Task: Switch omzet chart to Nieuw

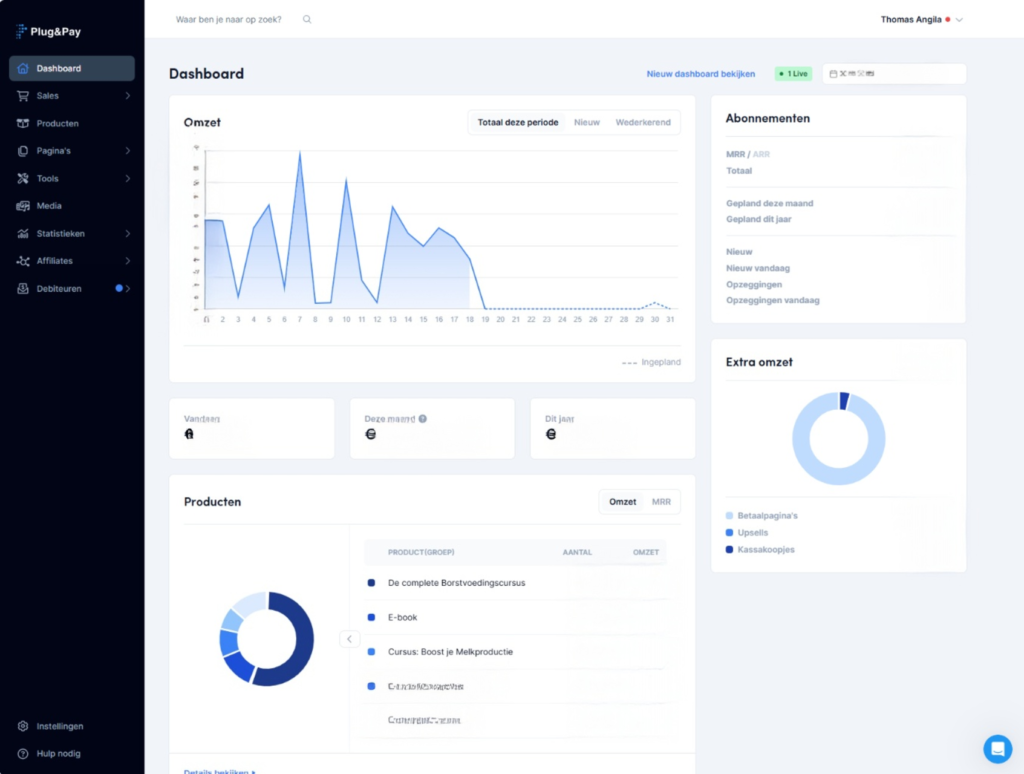Action: [x=587, y=122]
